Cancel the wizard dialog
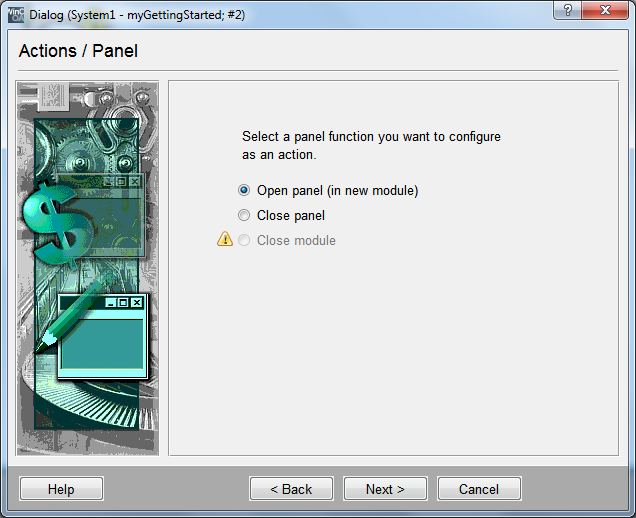Screen dimensions: 636x518 coord(479,489)
